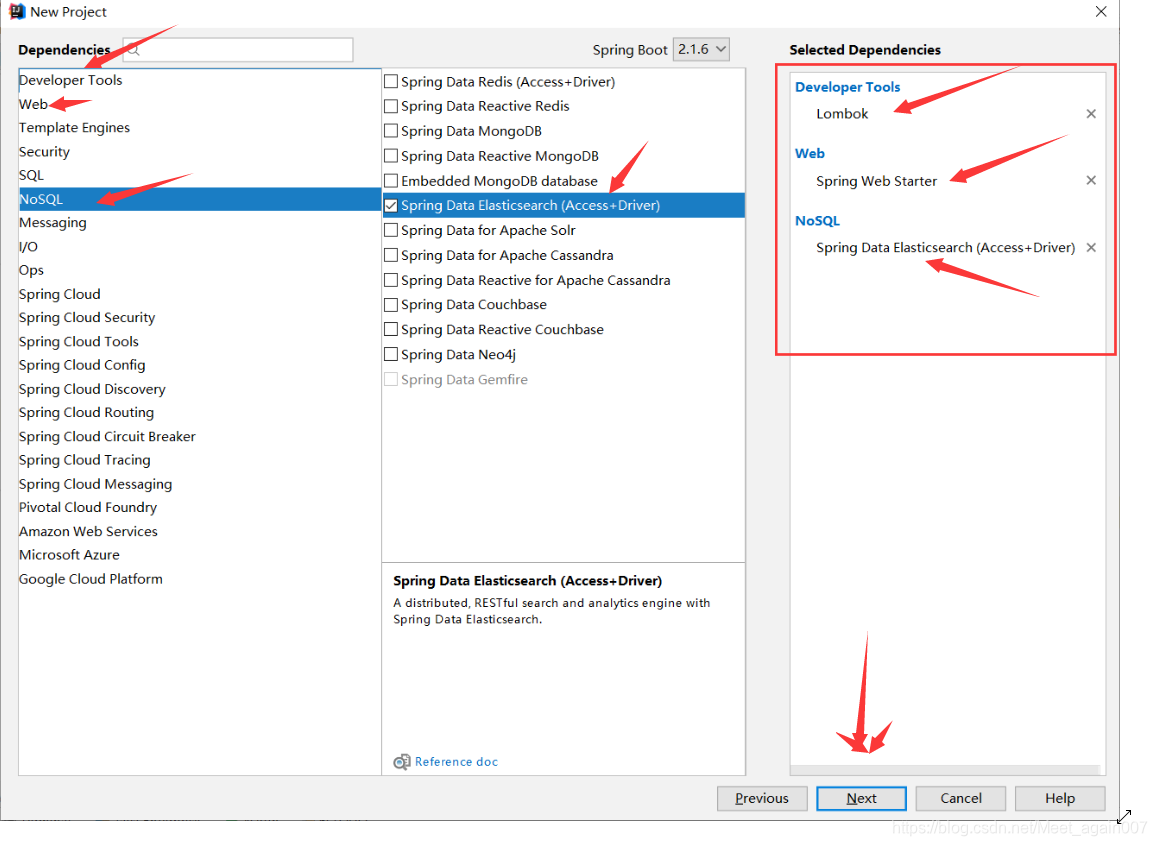Tick Spring Data Reactive Couchbase
This screenshot has width=1157, height=846.
click(391, 330)
